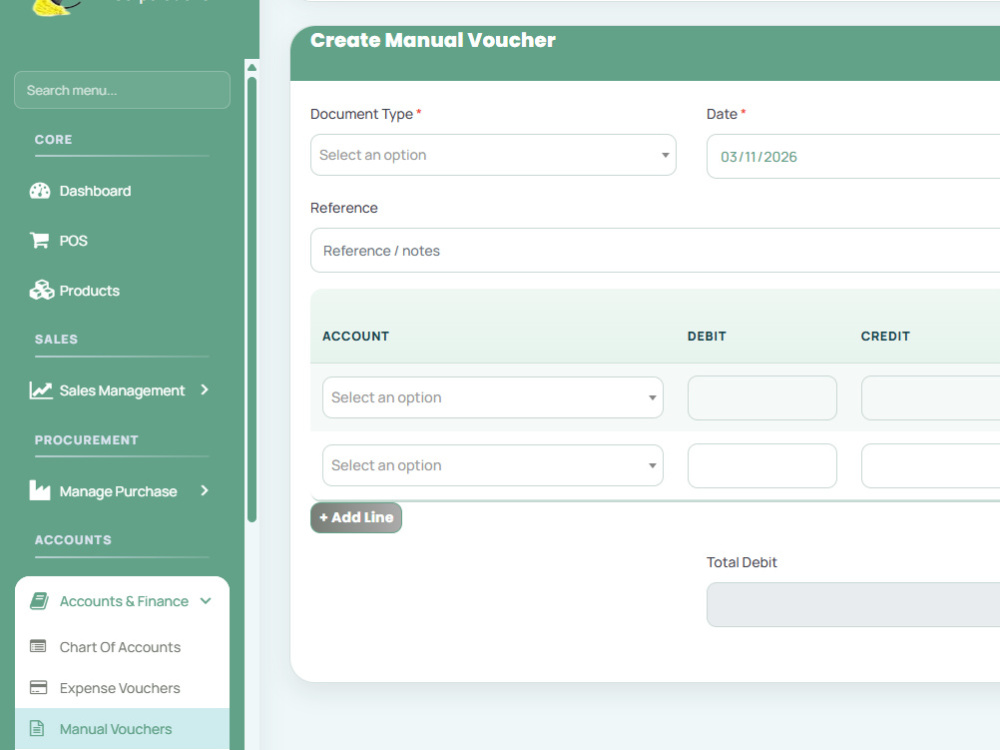Click the Dashboard gauge icon
1000x750 pixels.
coord(40,191)
